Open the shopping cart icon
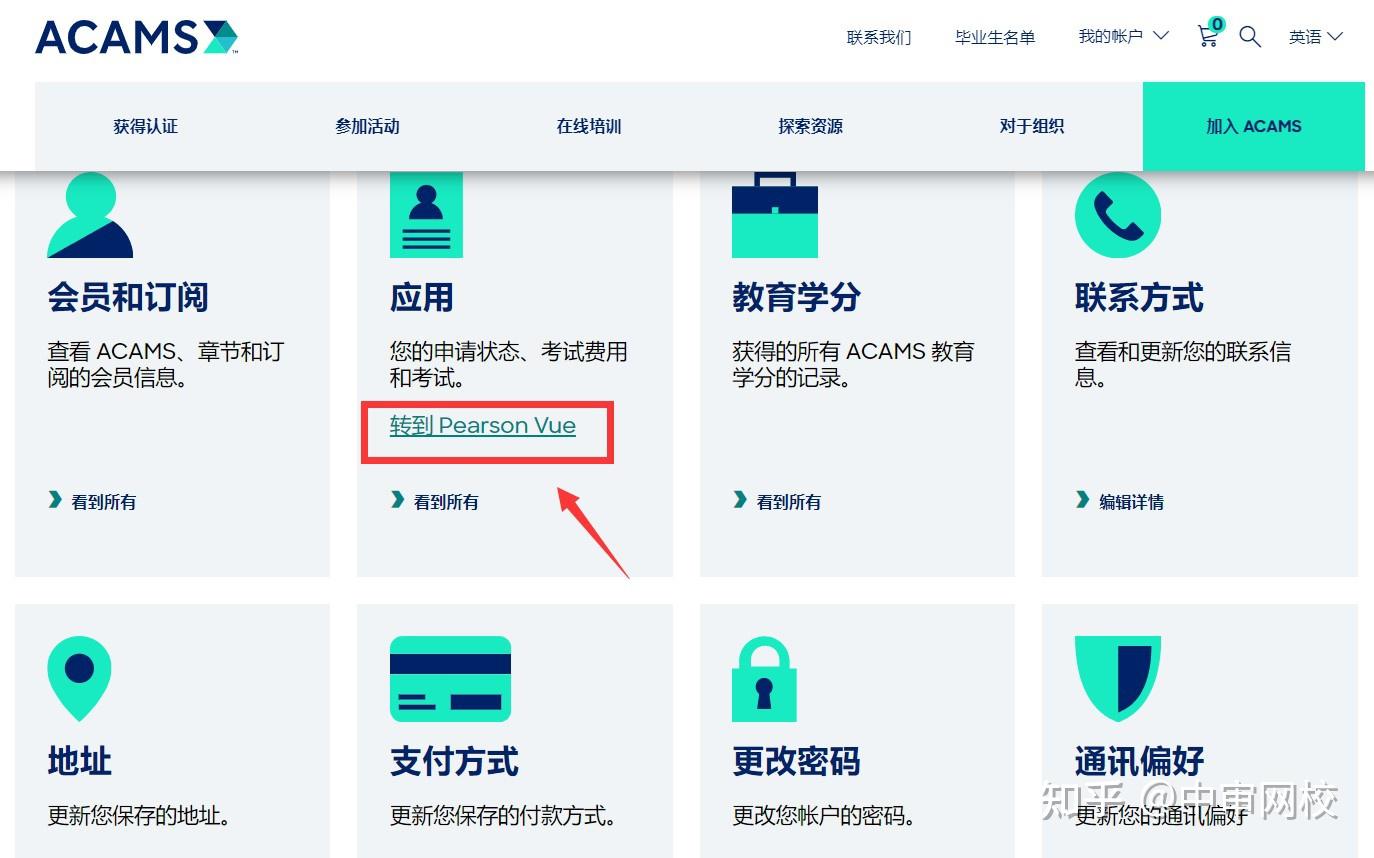1374x858 pixels. coord(1209,34)
